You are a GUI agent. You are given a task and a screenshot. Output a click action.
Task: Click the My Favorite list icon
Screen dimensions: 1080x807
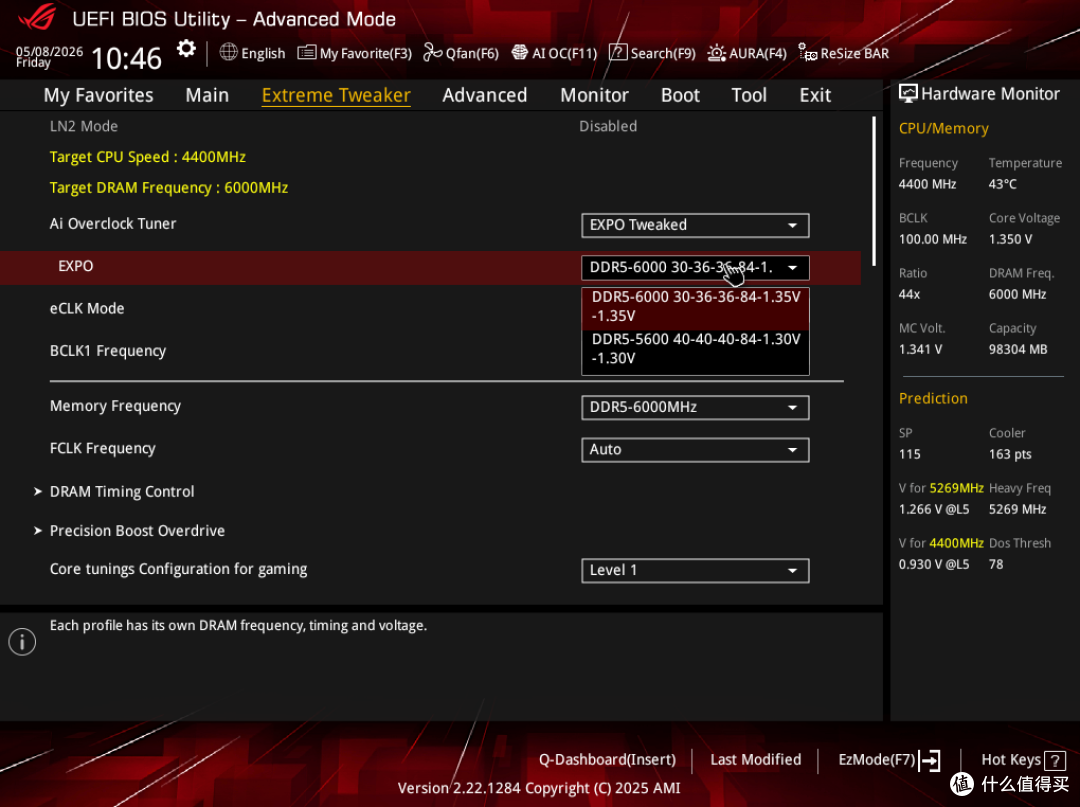tap(307, 53)
